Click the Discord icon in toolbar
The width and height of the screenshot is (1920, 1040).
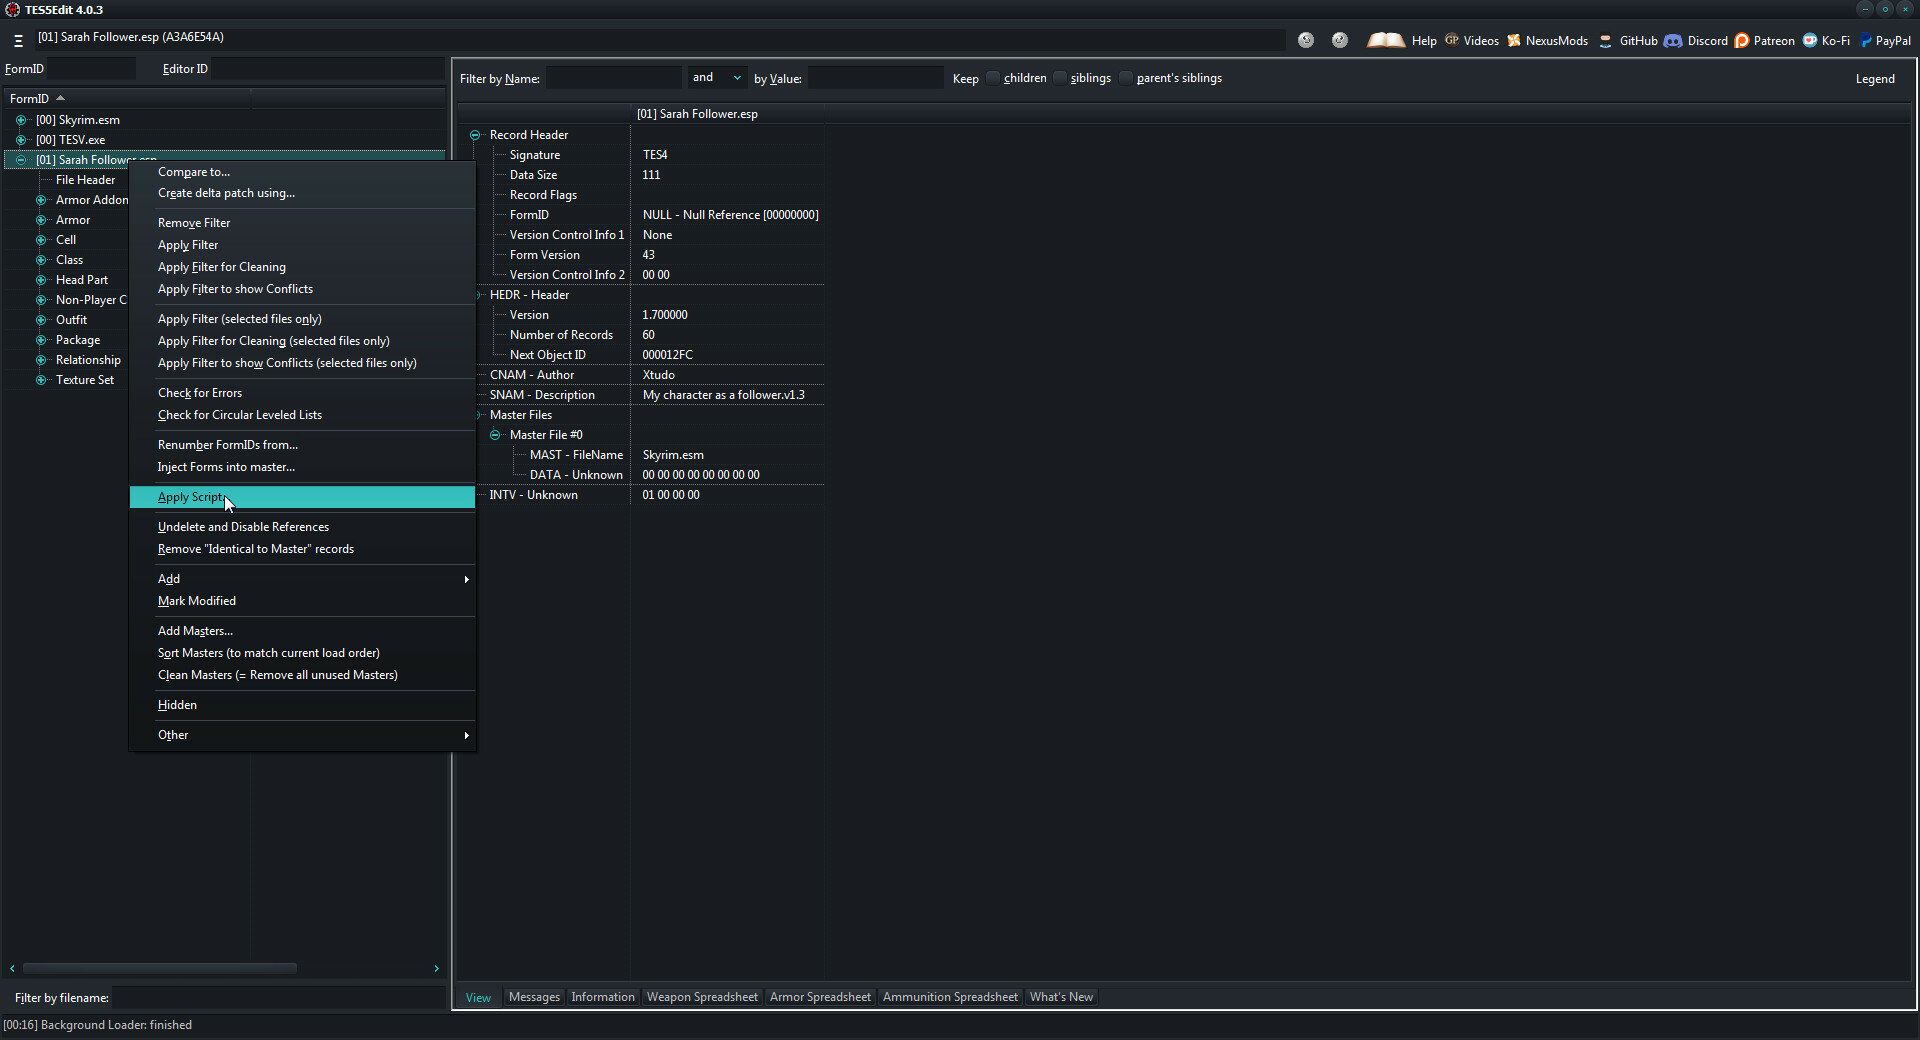(x=1673, y=41)
